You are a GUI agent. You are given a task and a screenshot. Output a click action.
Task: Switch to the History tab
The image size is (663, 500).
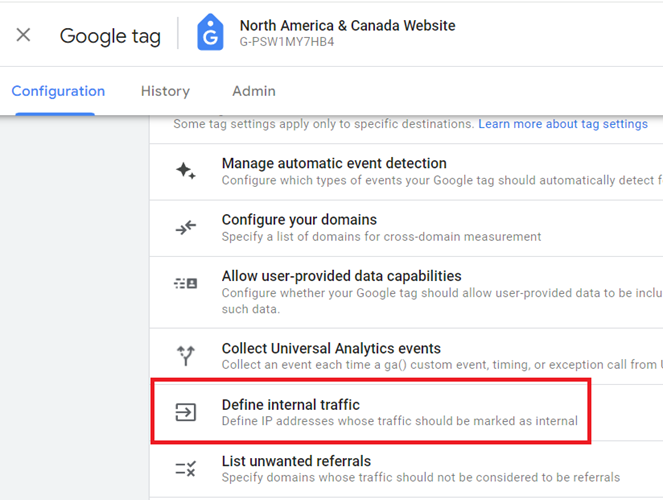(165, 91)
